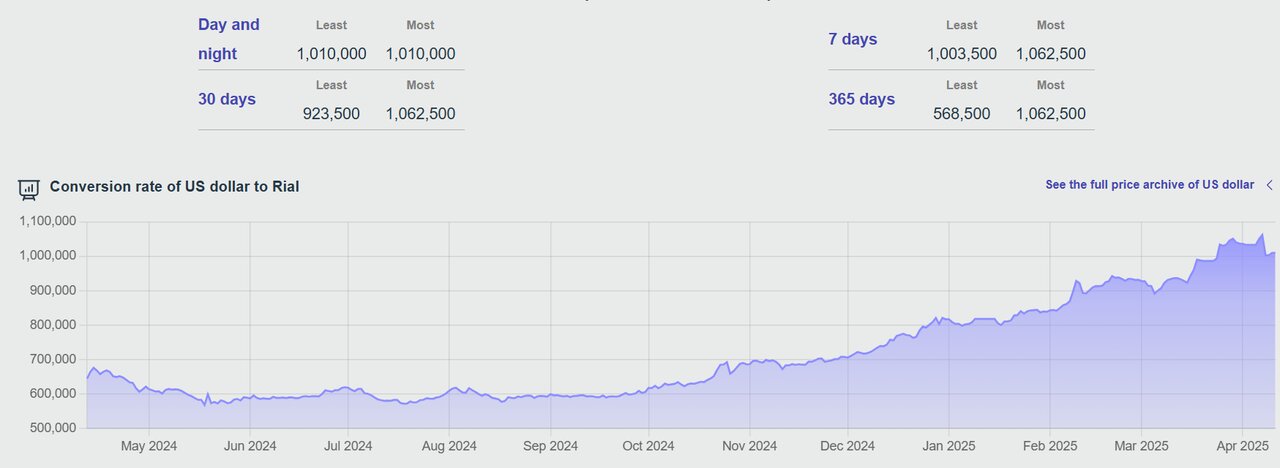Click the chart icon beside the conversion rate title
Viewport: 1280px width, 468px height.
(x=29, y=187)
